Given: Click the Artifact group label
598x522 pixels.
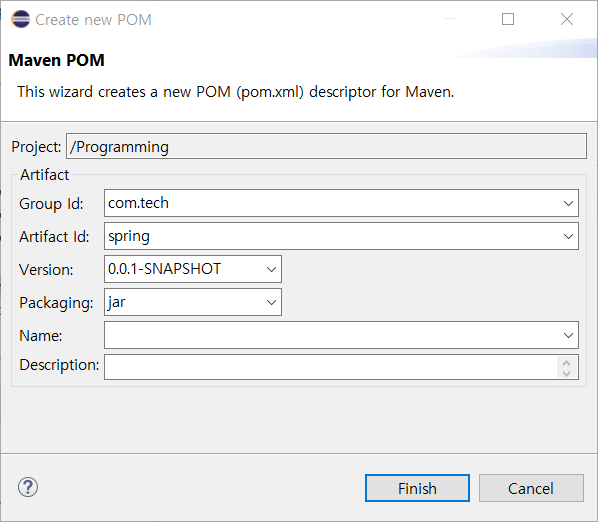Looking at the screenshot, I should point(45,175).
